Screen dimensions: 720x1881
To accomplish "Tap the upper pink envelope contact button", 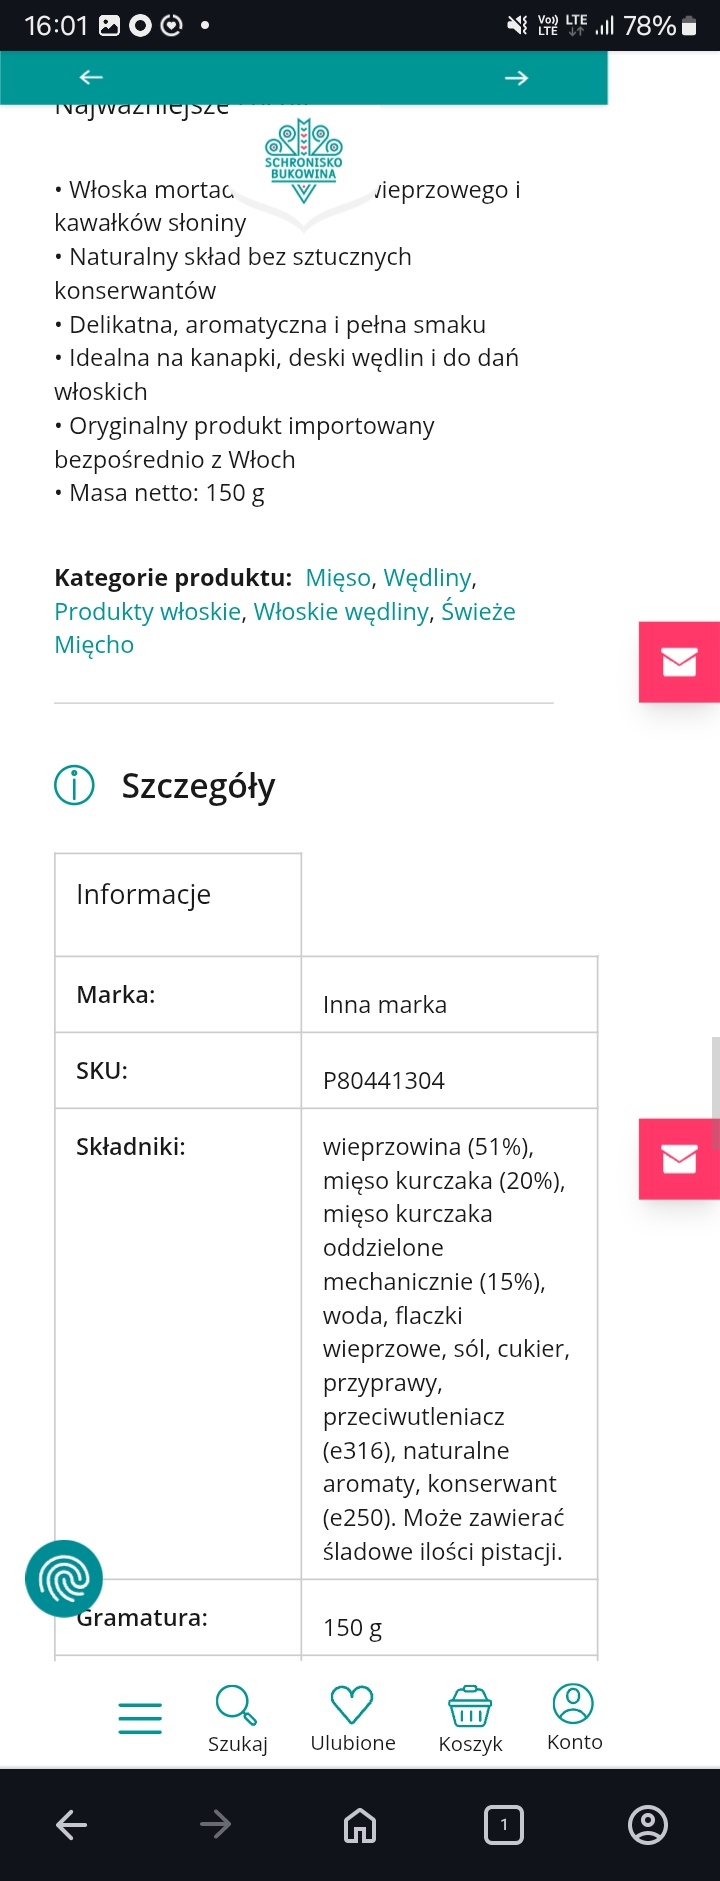I will pyautogui.click(x=679, y=662).
